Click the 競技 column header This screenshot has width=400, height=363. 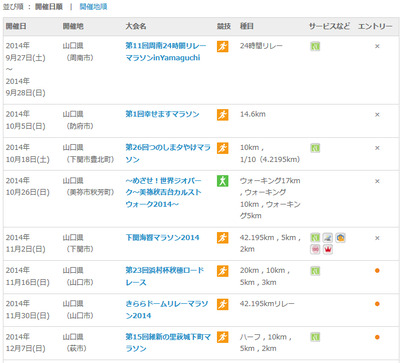click(x=224, y=26)
